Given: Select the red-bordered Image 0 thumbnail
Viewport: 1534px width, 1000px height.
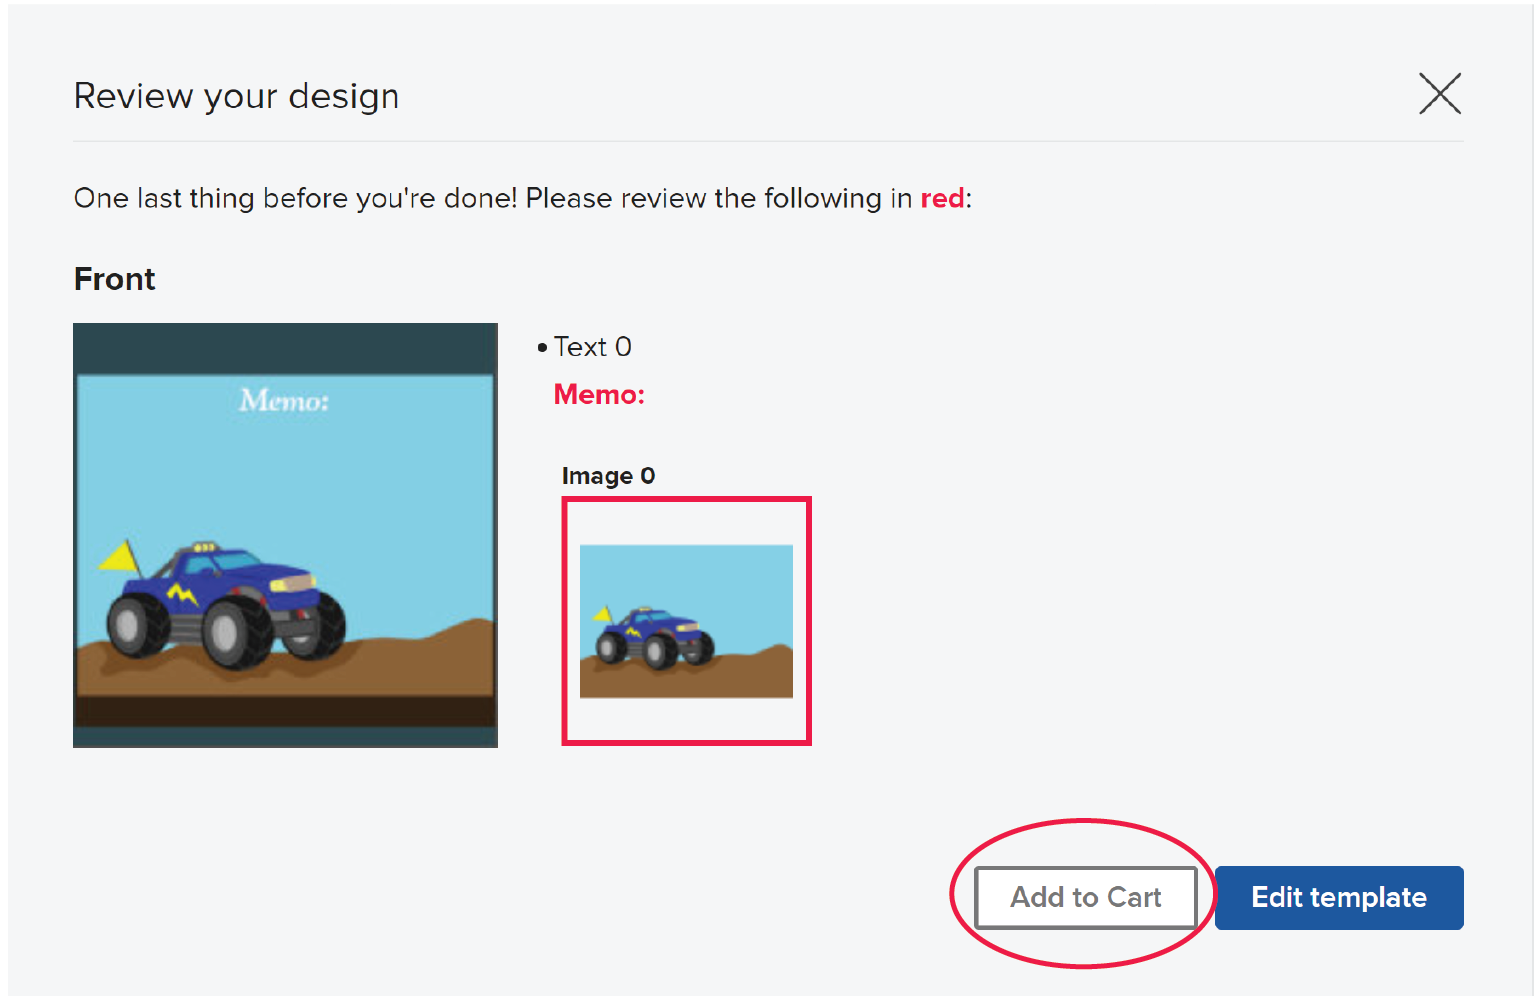Looking at the screenshot, I should (x=686, y=621).
